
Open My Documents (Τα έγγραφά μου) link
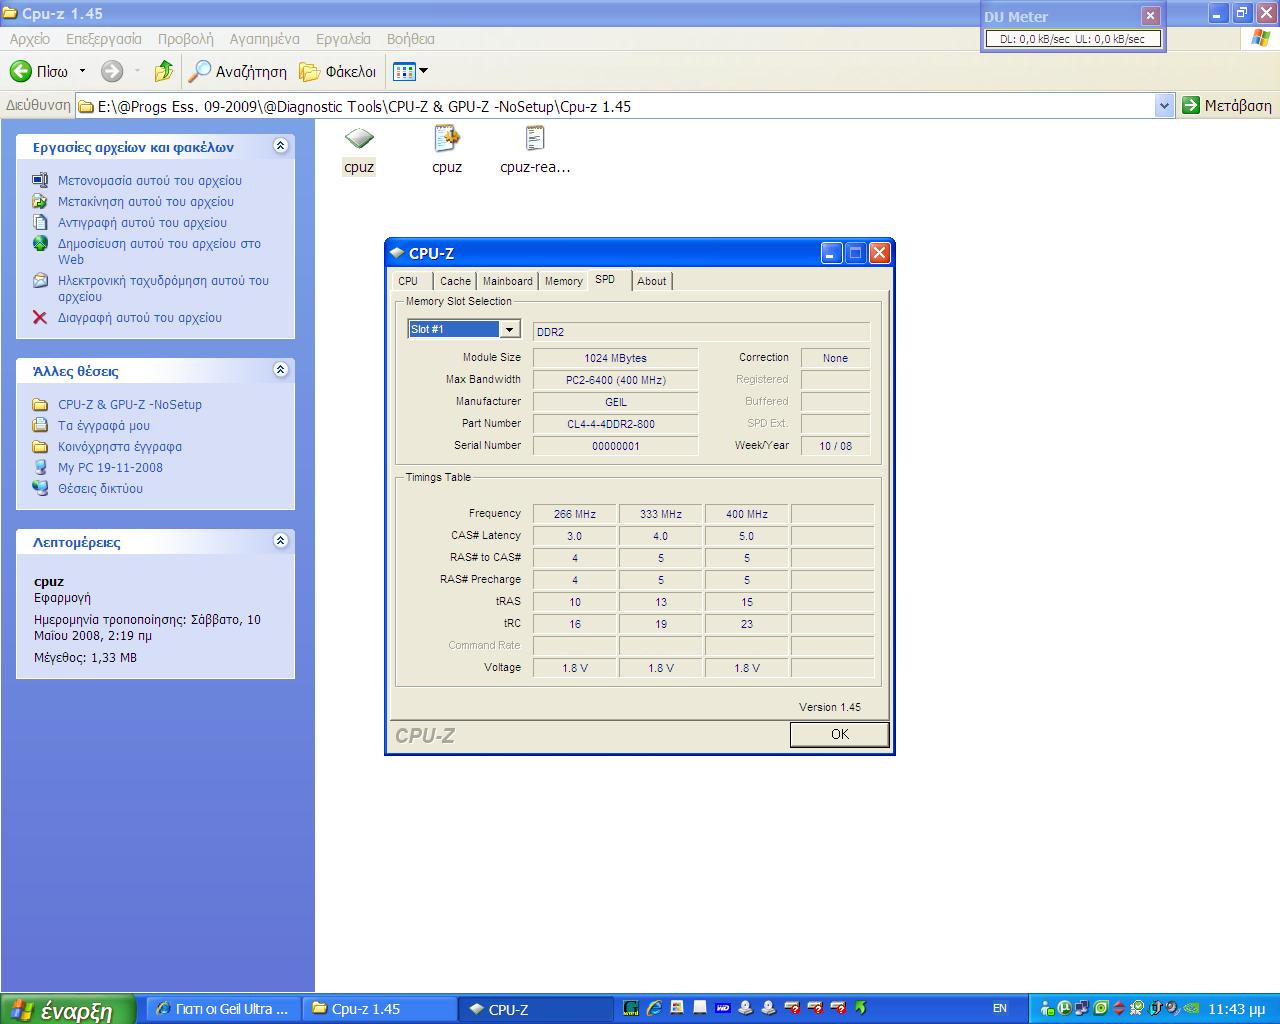[x=104, y=425]
